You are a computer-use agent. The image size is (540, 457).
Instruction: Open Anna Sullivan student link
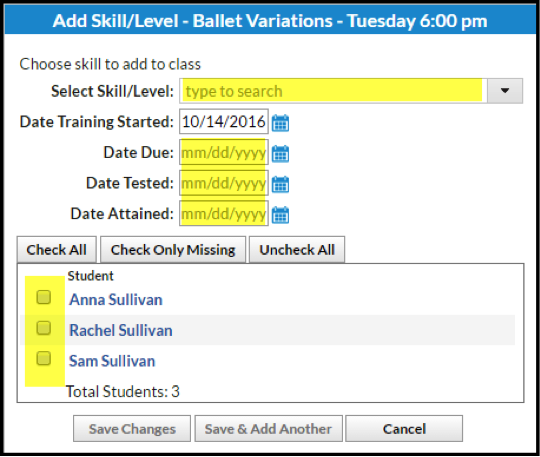click(x=116, y=300)
